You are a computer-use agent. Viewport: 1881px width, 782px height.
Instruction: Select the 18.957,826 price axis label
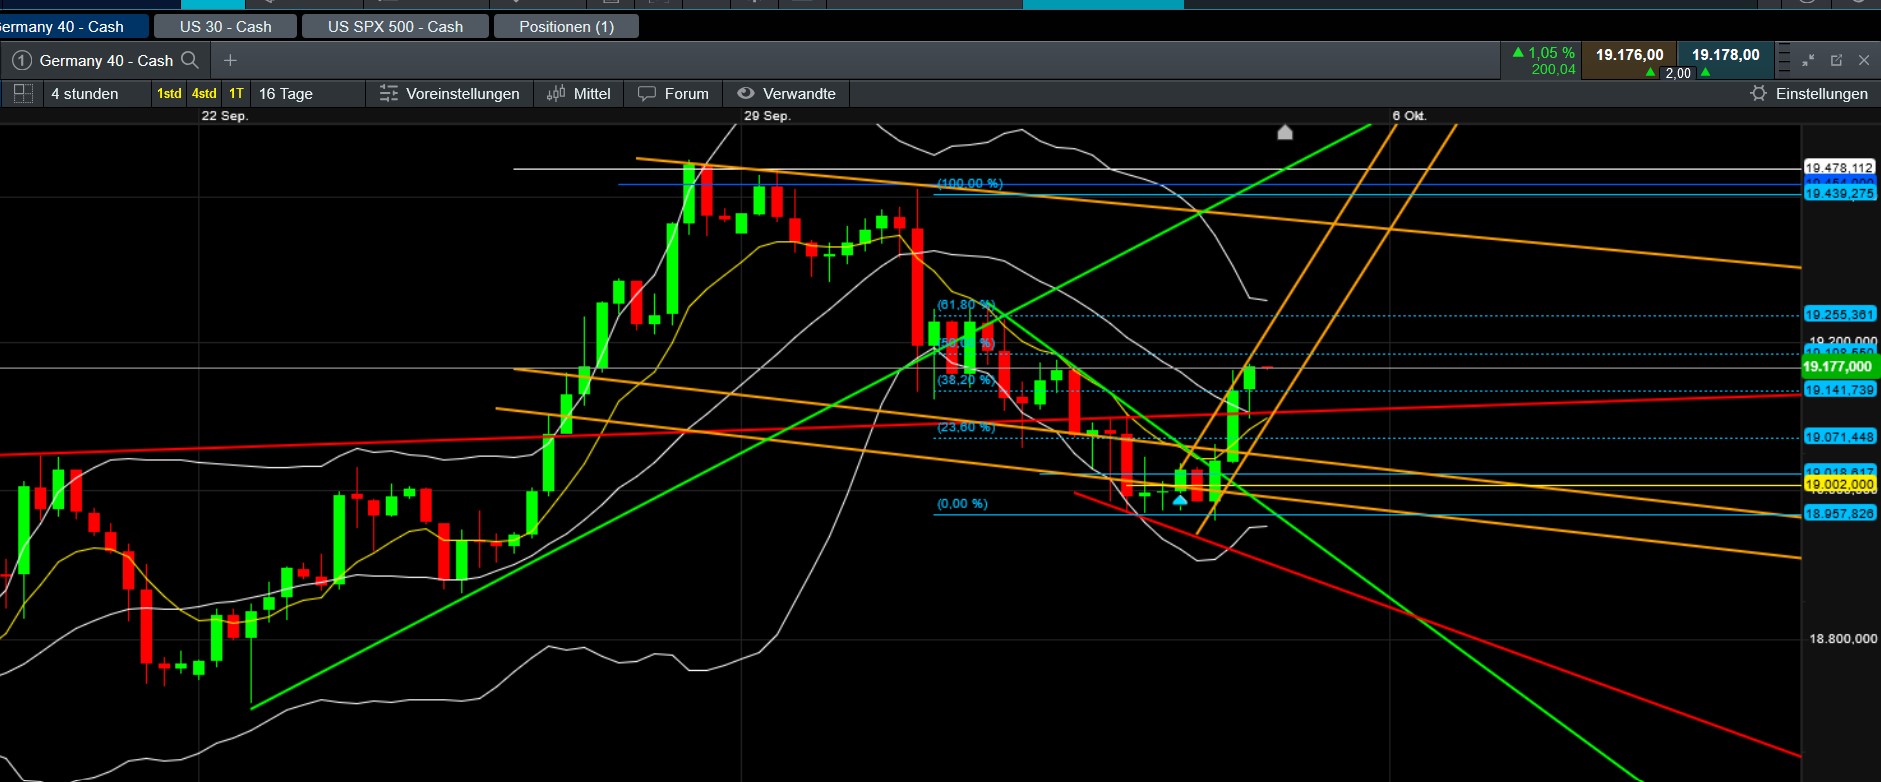(1839, 514)
